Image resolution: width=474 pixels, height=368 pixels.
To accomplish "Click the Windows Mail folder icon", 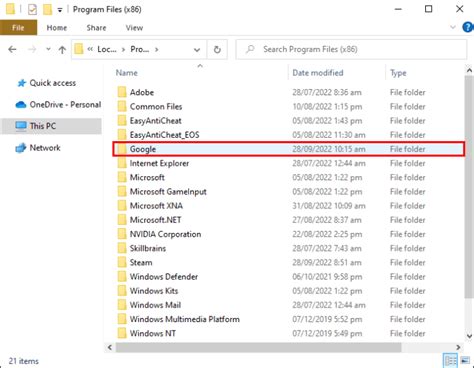I will coord(122,305).
